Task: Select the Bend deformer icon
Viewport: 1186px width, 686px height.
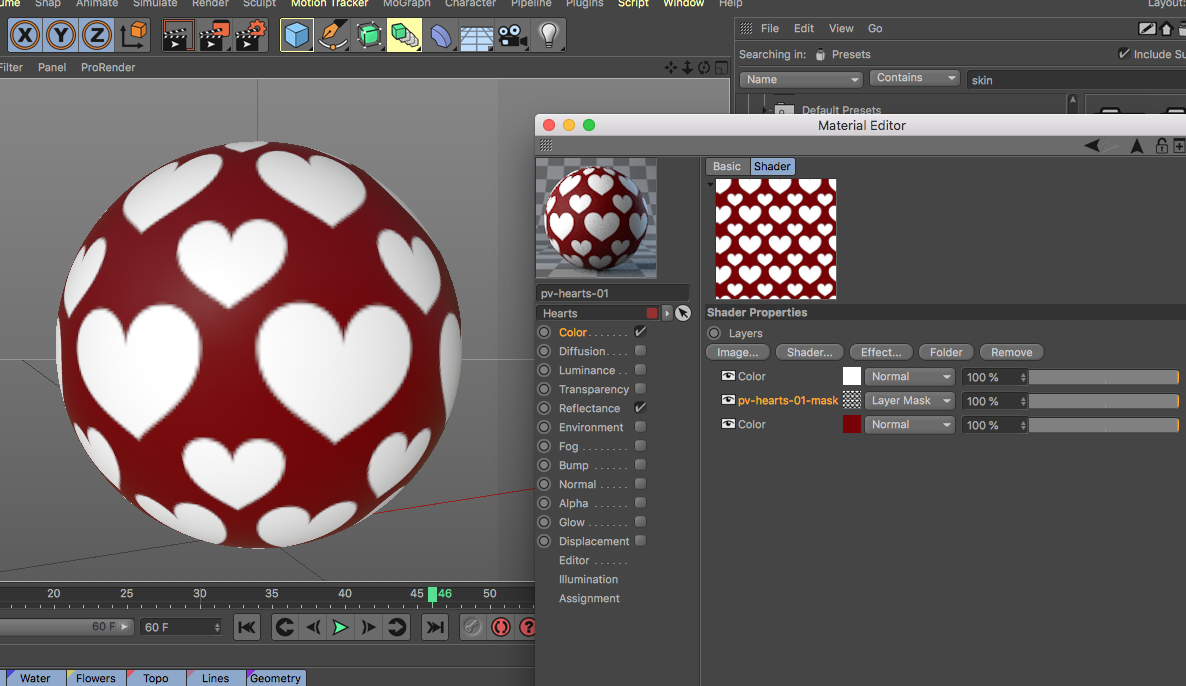Action: click(440, 35)
